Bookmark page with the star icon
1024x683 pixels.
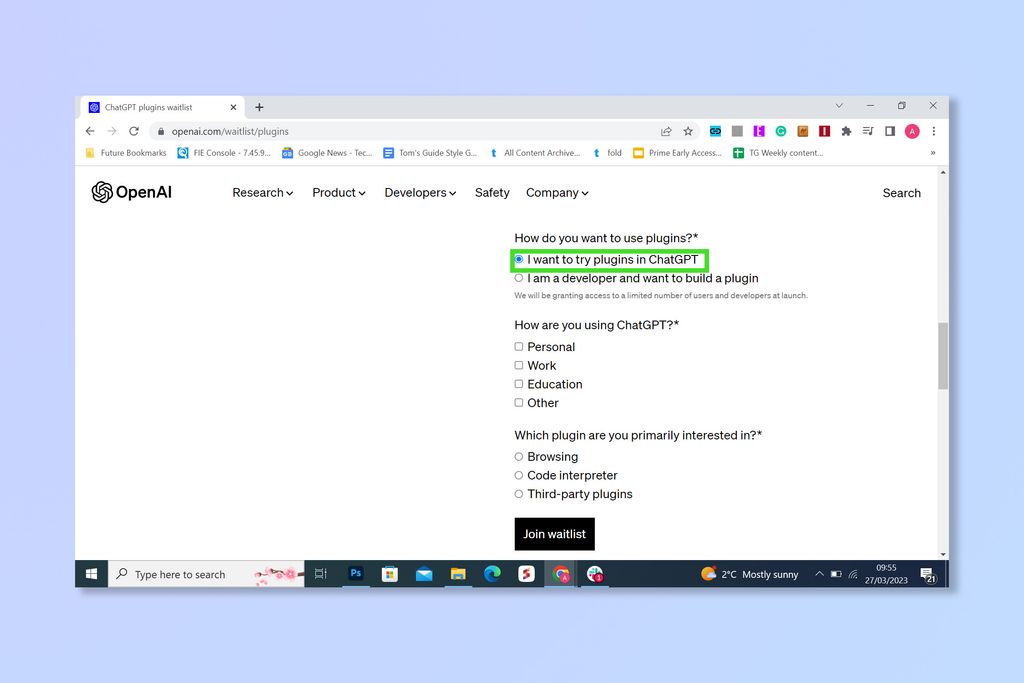pyautogui.click(x=688, y=131)
